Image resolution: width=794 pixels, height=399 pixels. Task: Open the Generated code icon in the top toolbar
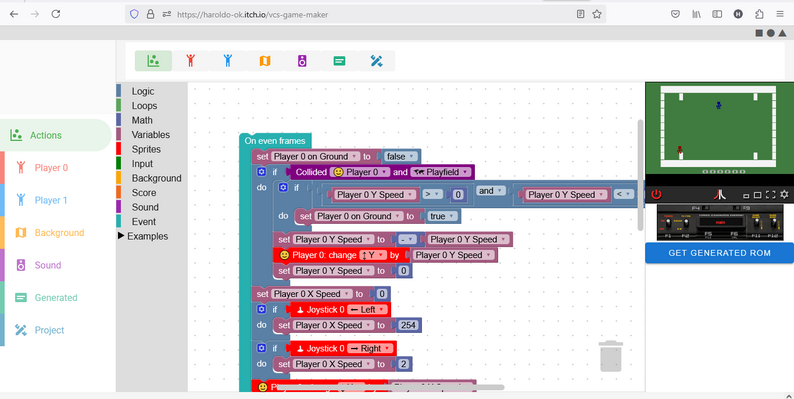coord(339,61)
